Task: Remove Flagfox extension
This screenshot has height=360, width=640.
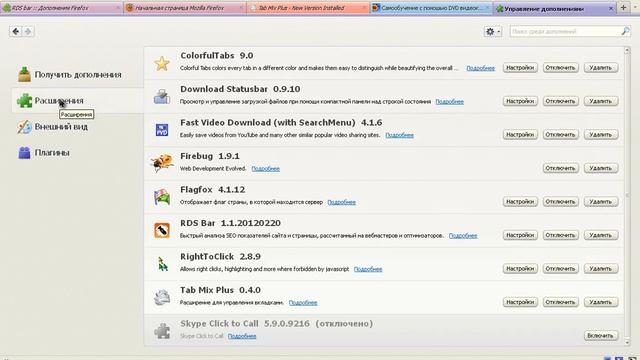Action: [x=601, y=201]
